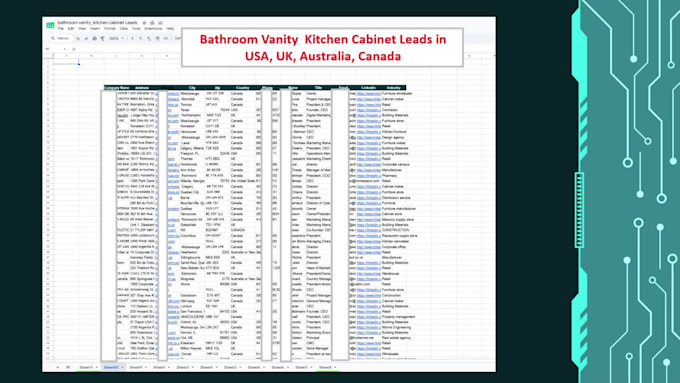
Task: Expand the name box dropdown arrow
Action: coord(65,49)
